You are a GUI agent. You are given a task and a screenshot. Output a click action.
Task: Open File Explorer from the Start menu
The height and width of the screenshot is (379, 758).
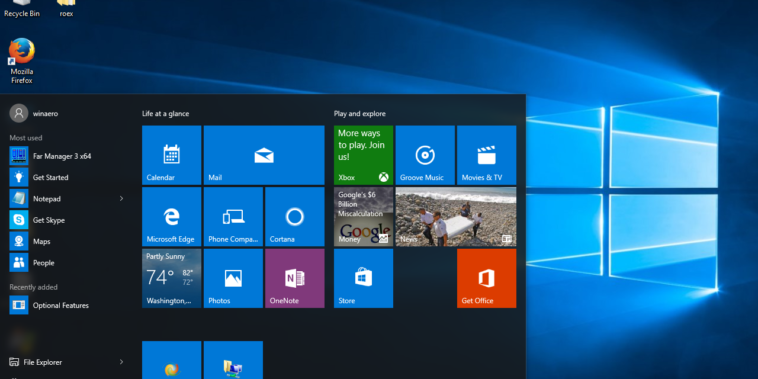pos(36,362)
